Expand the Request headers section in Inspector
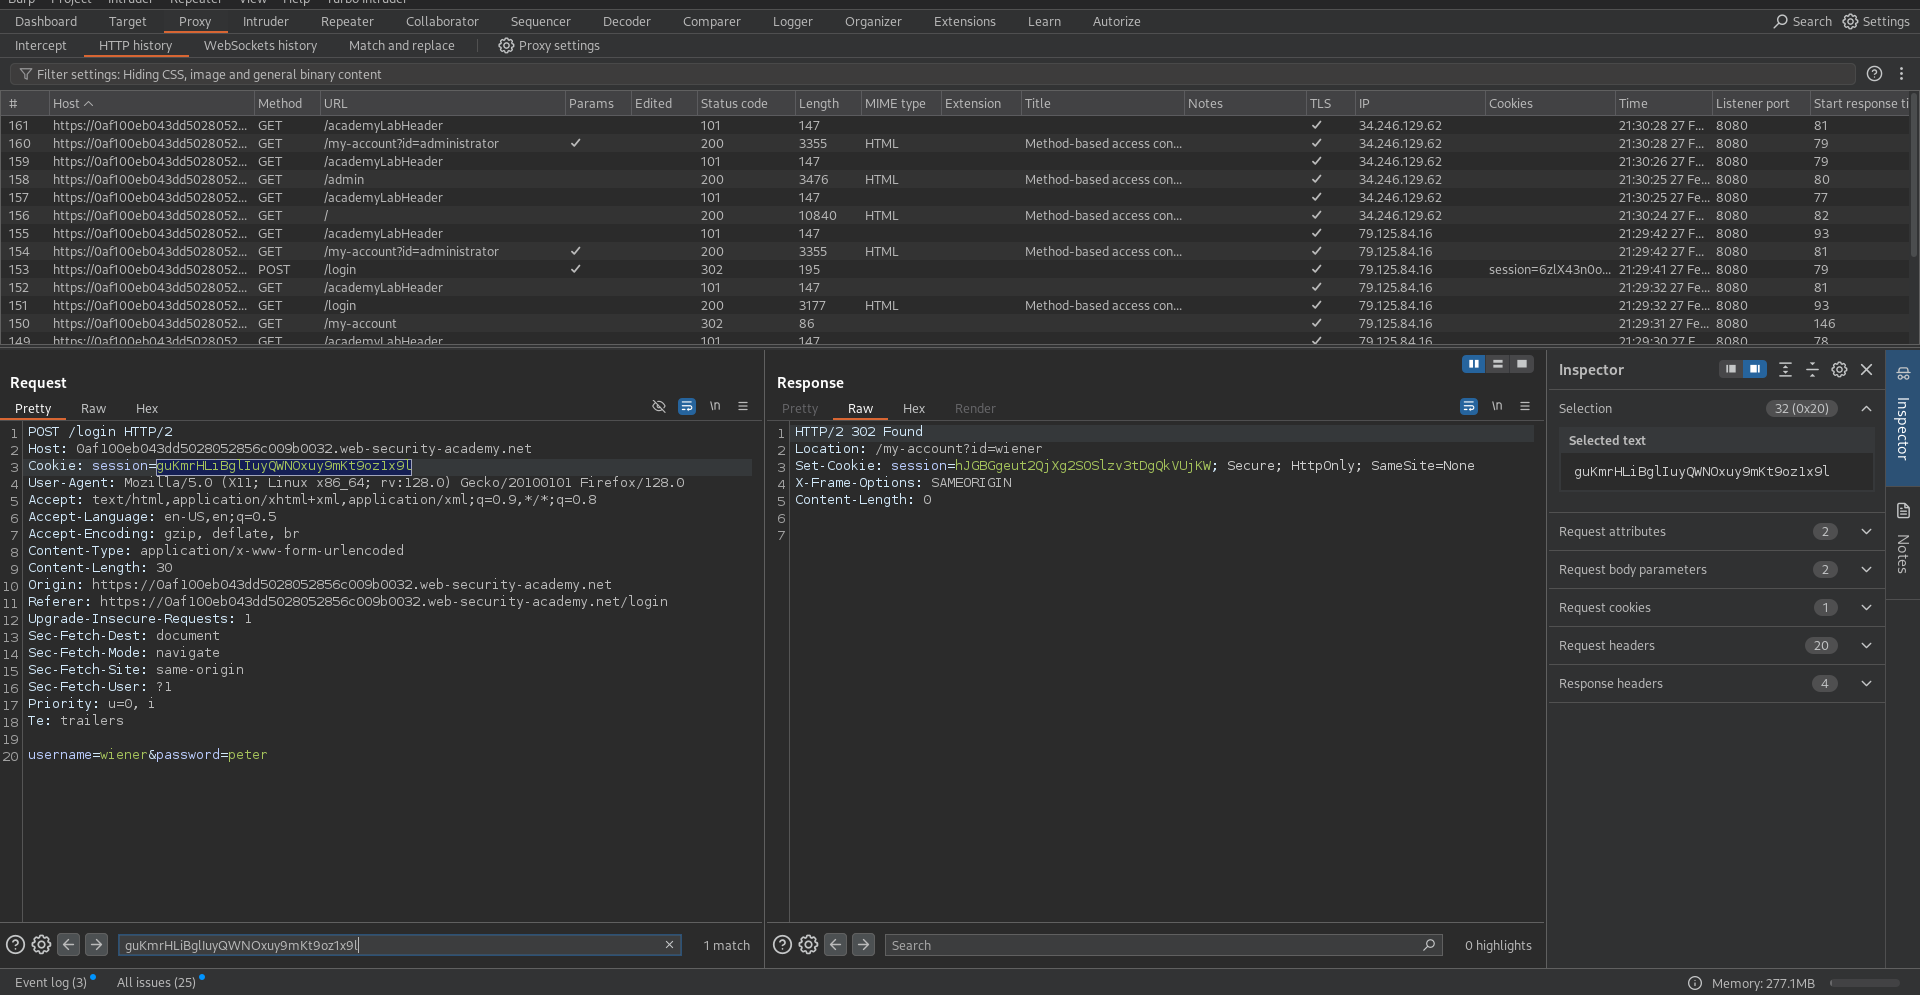This screenshot has width=1920, height=995. (x=1866, y=645)
